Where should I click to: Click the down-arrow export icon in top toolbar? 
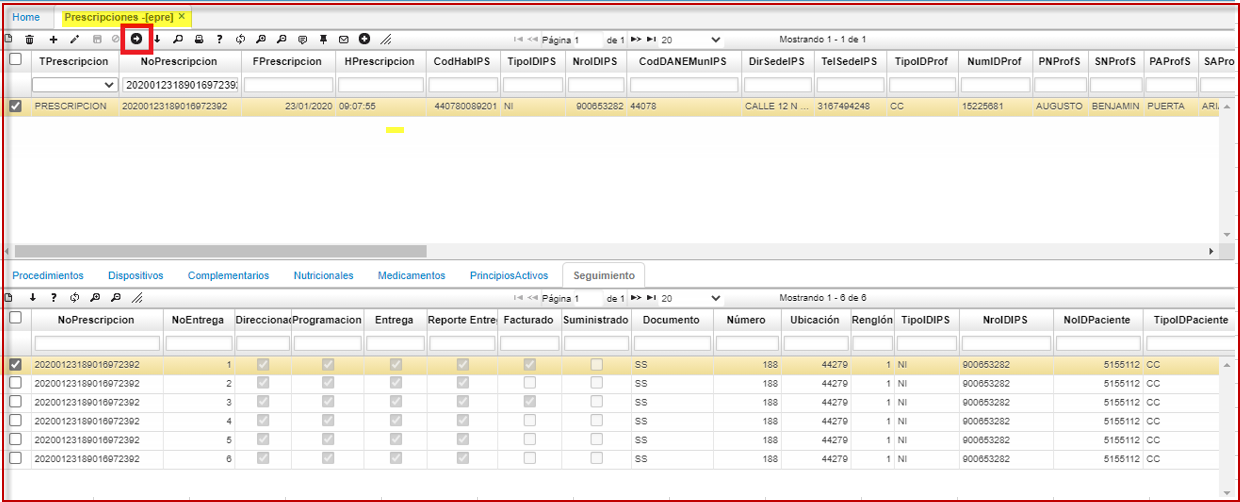click(157, 39)
